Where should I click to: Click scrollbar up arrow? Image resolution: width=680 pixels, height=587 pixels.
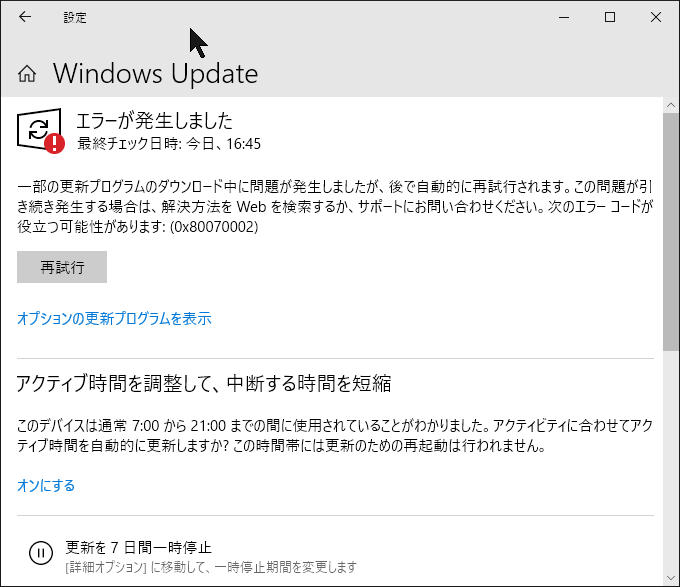[x=671, y=105]
